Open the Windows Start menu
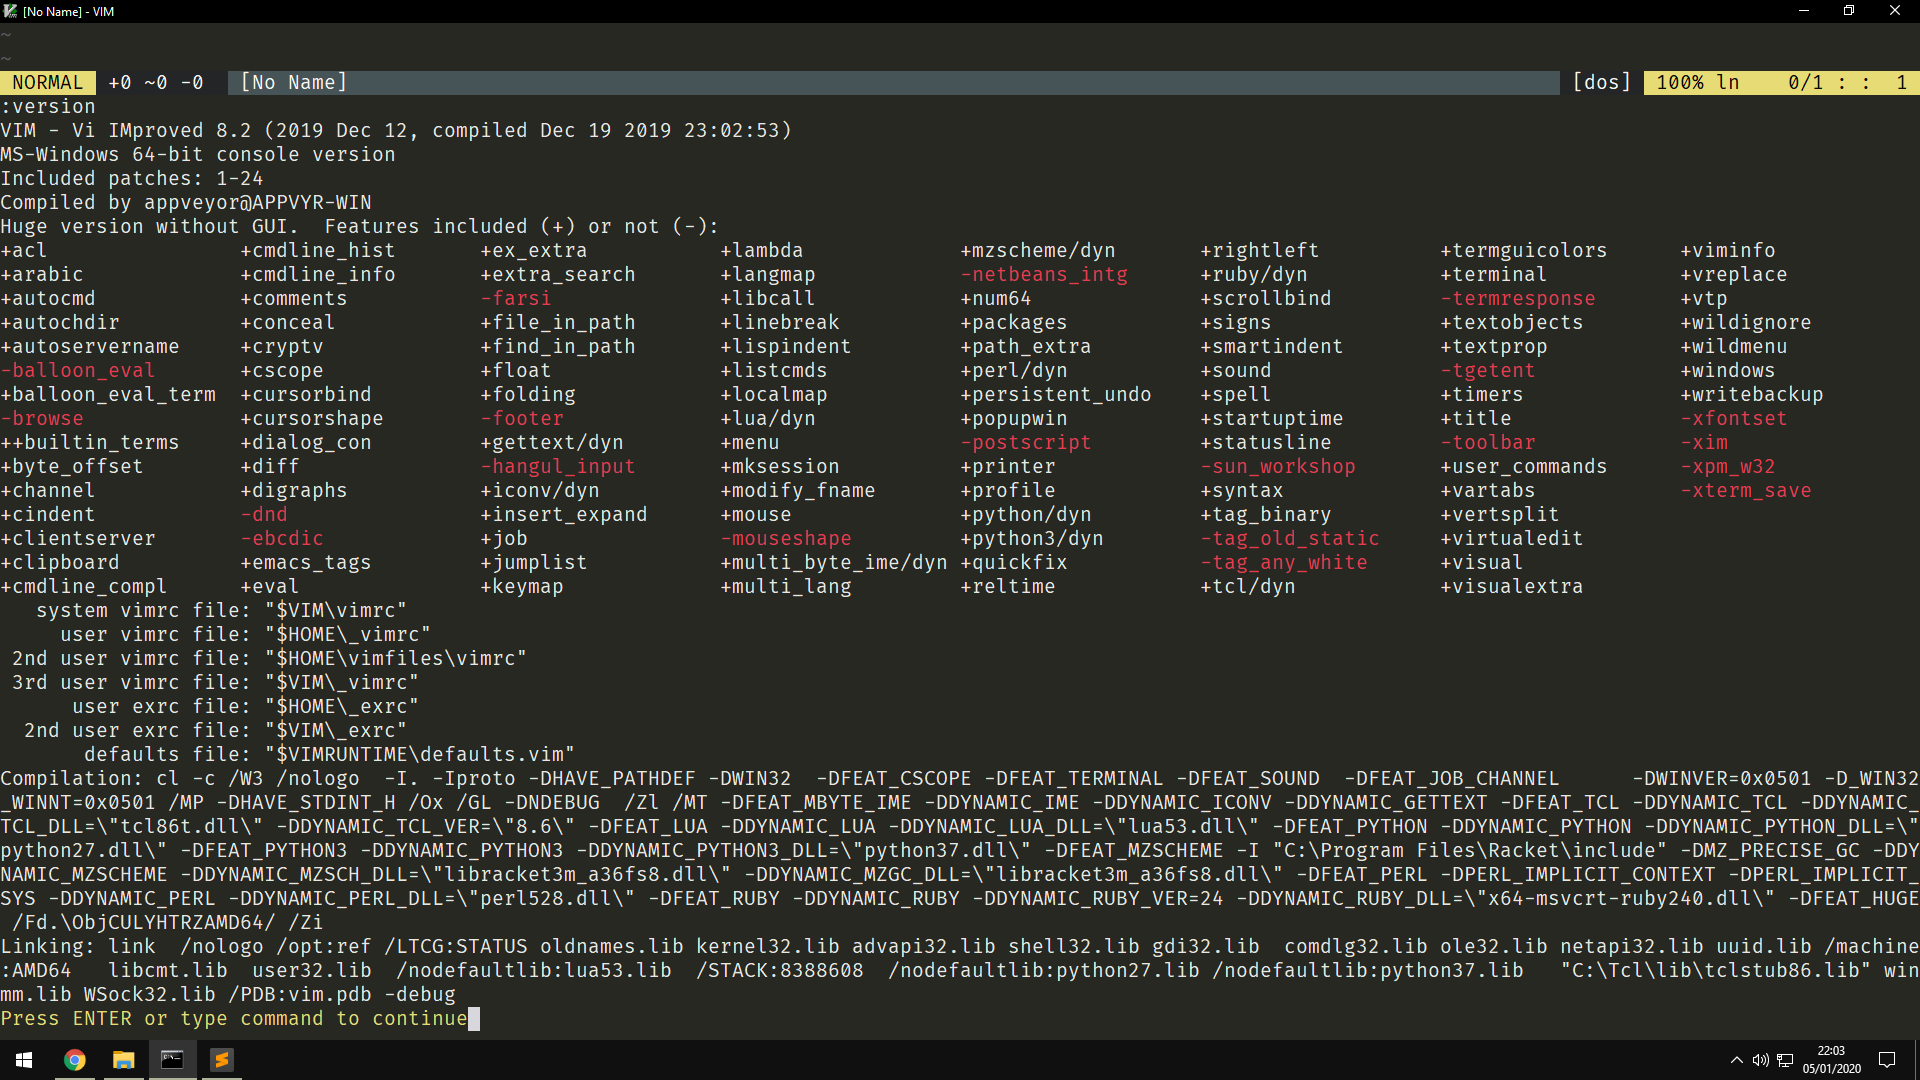 pos(24,1060)
